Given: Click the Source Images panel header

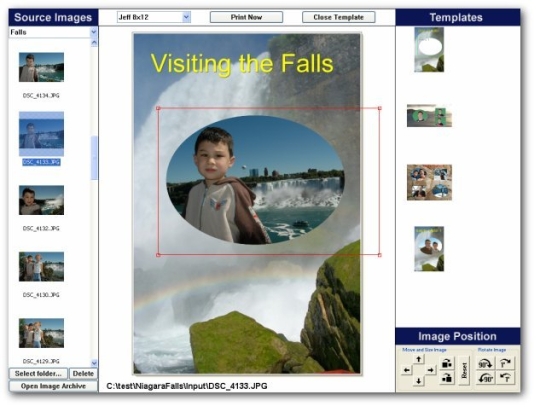Looking at the screenshot, I should pos(53,17).
